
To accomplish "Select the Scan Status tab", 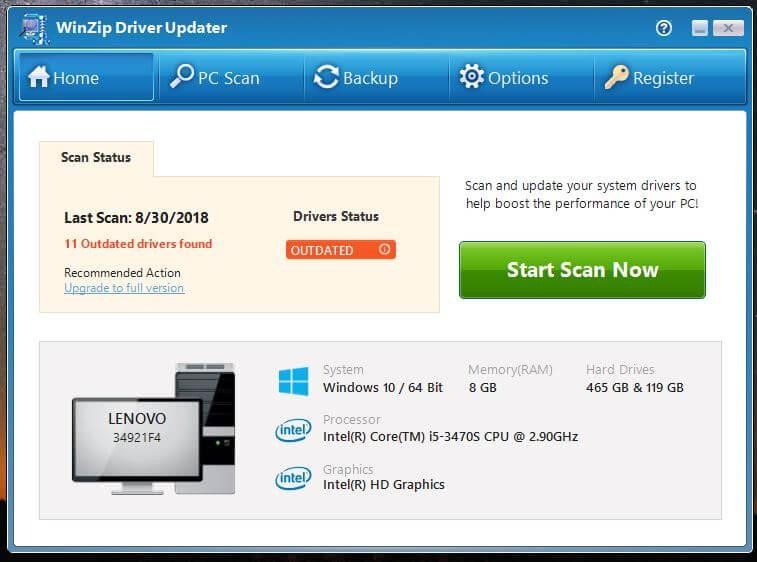I will point(96,157).
